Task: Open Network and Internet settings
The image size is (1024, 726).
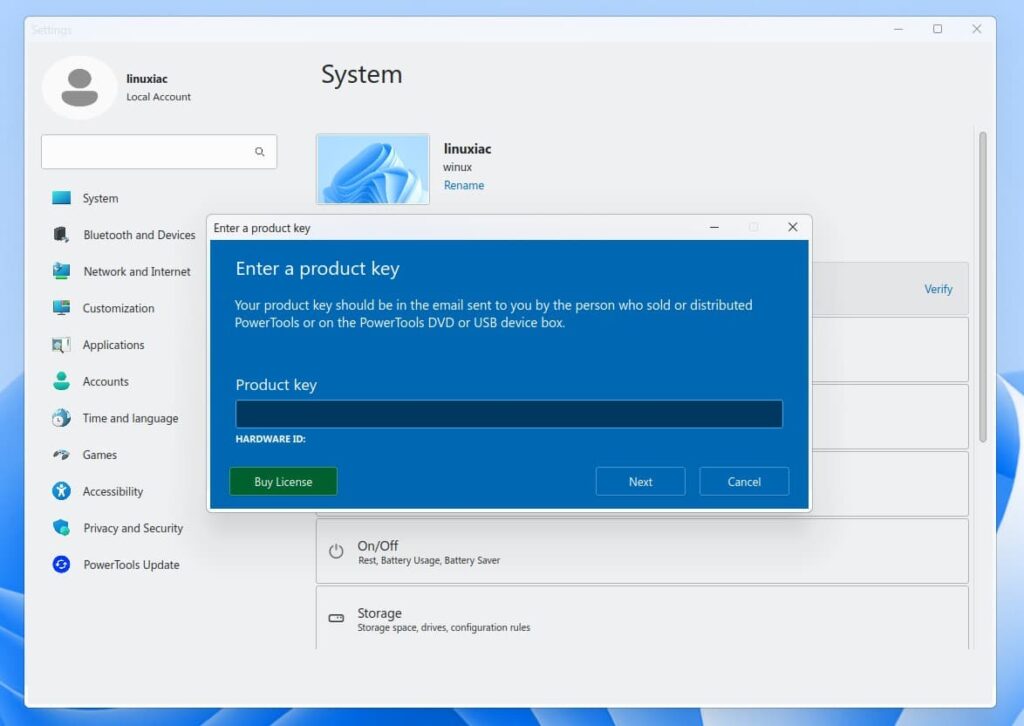Action: coord(60,271)
